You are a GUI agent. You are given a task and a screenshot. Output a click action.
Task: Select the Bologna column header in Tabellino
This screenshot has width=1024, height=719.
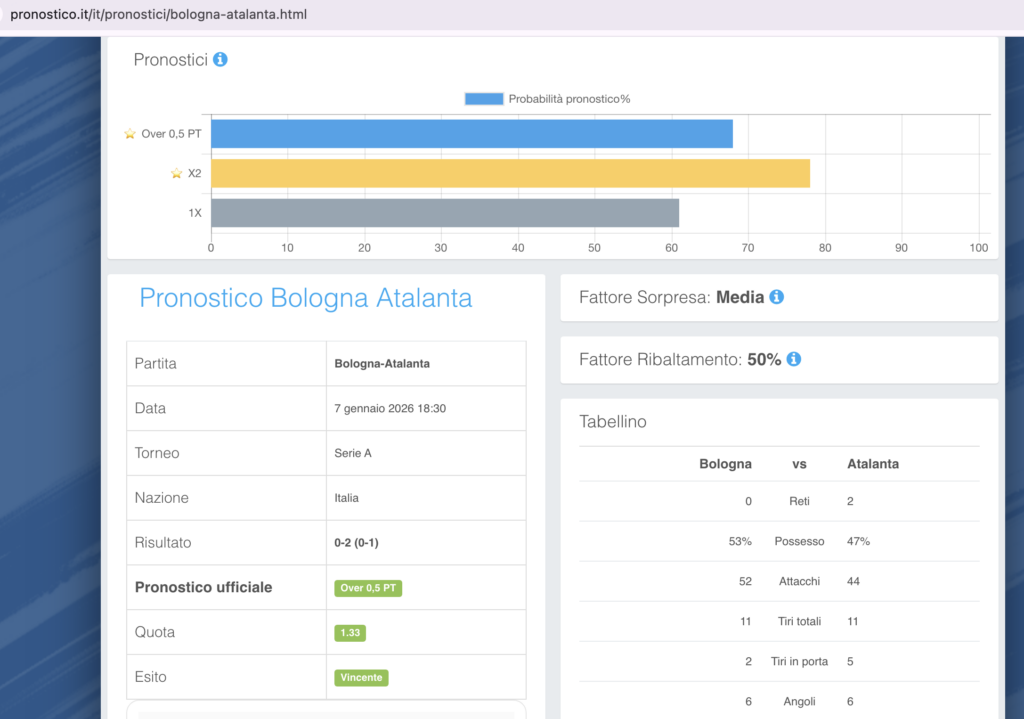pos(725,464)
